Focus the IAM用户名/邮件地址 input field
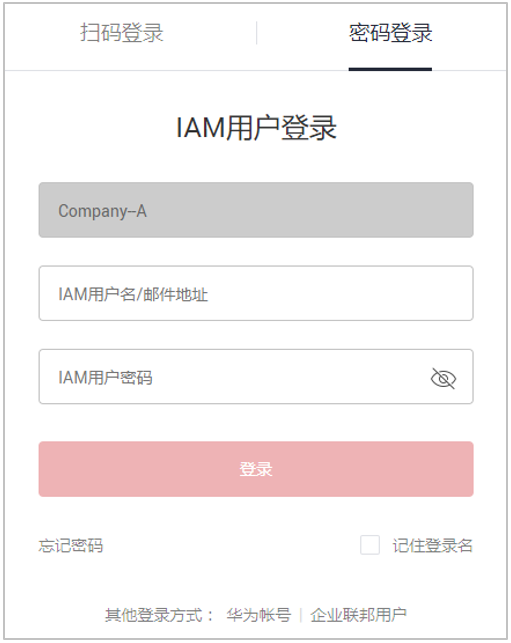Screen dimensions: 511x643 pos(256,293)
